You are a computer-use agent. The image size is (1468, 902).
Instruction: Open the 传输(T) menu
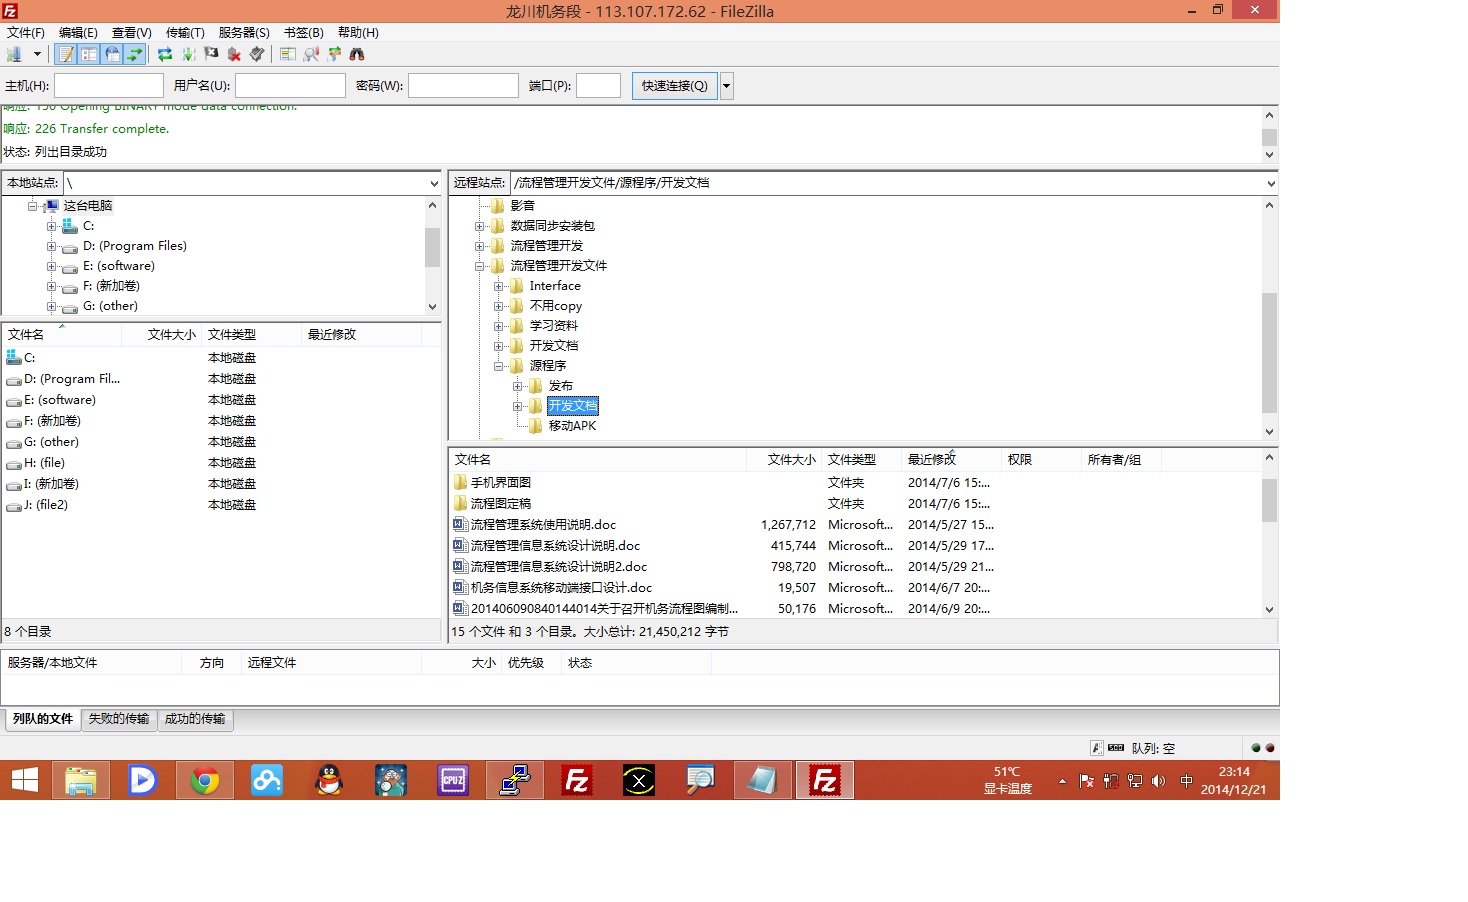pyautogui.click(x=185, y=32)
